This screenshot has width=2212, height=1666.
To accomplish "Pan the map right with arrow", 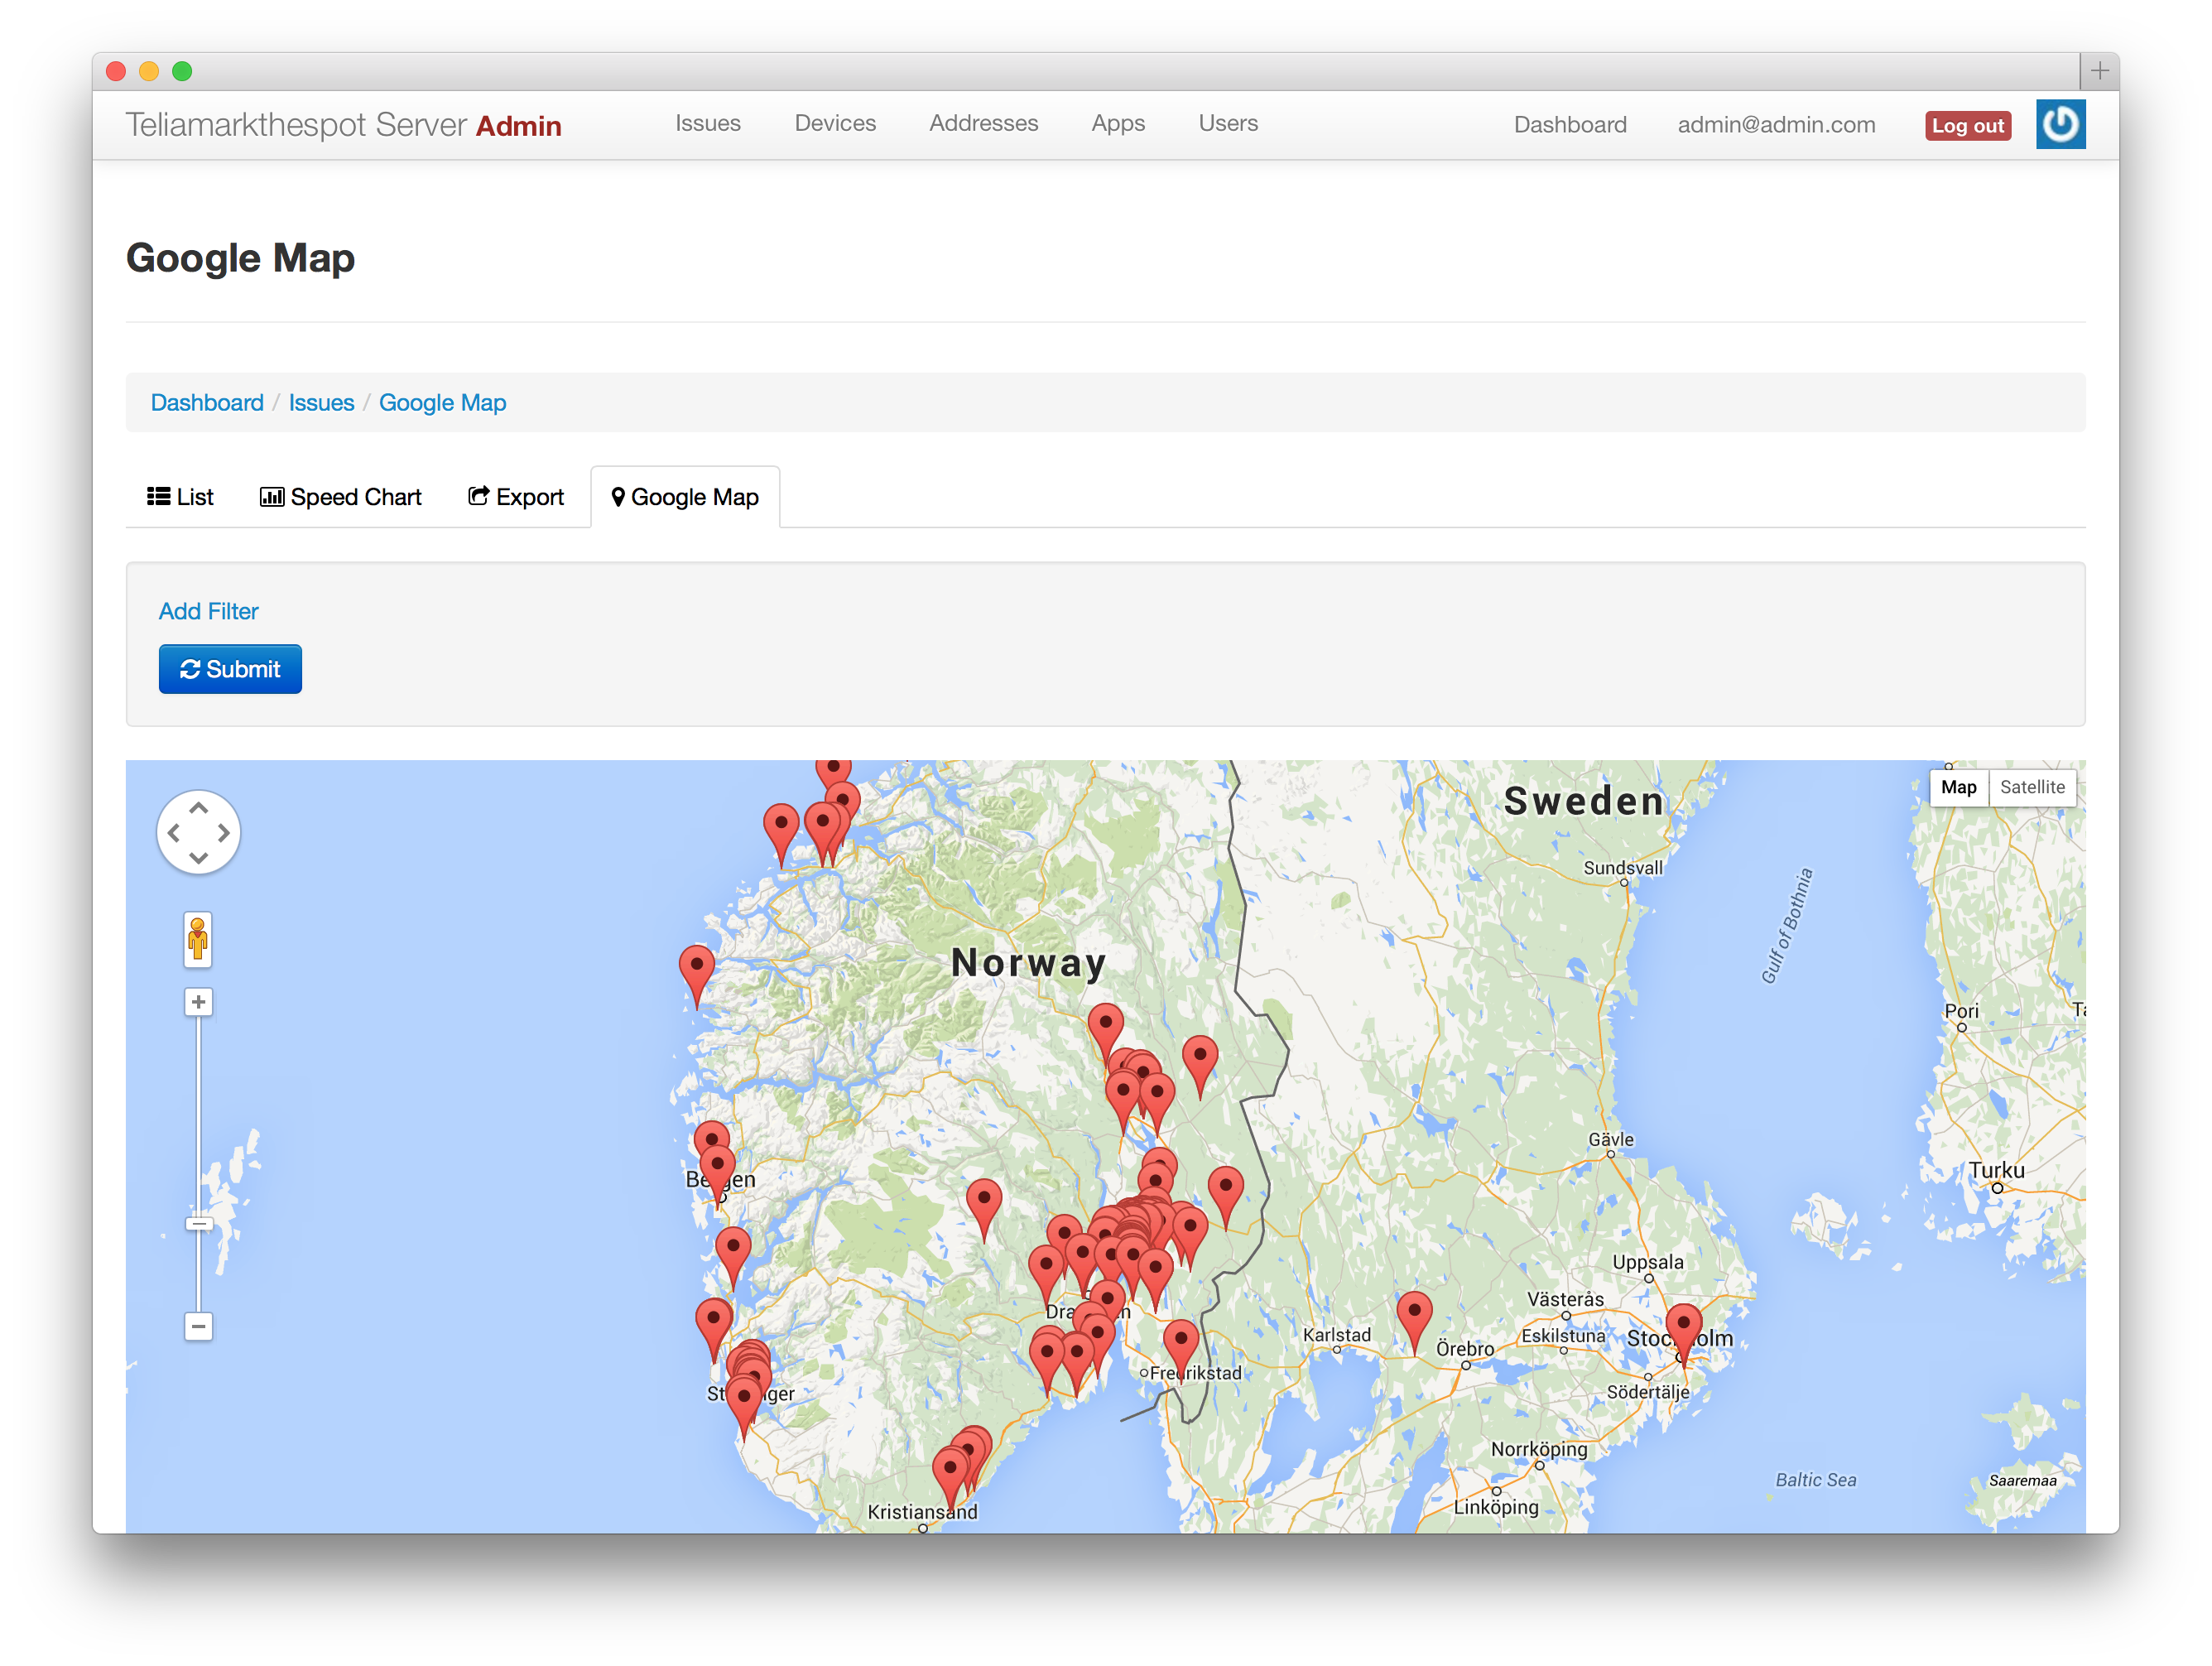I will coord(223,832).
